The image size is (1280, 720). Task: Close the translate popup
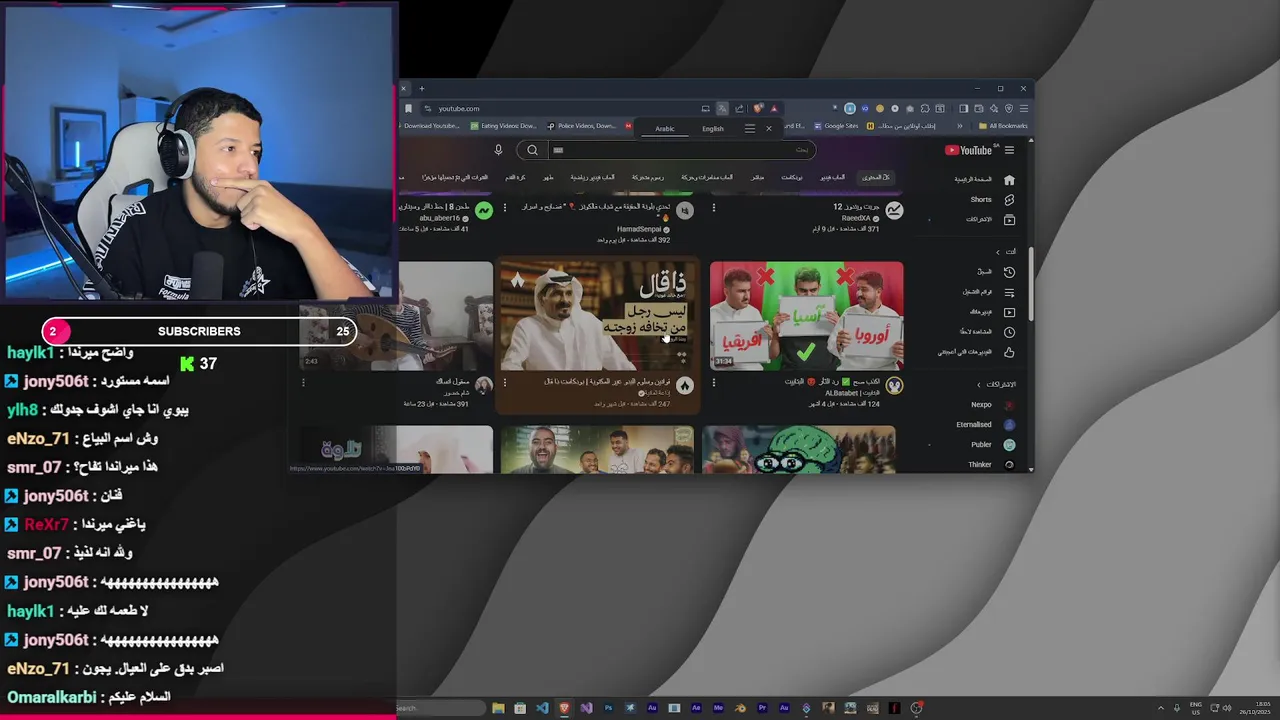point(769,129)
